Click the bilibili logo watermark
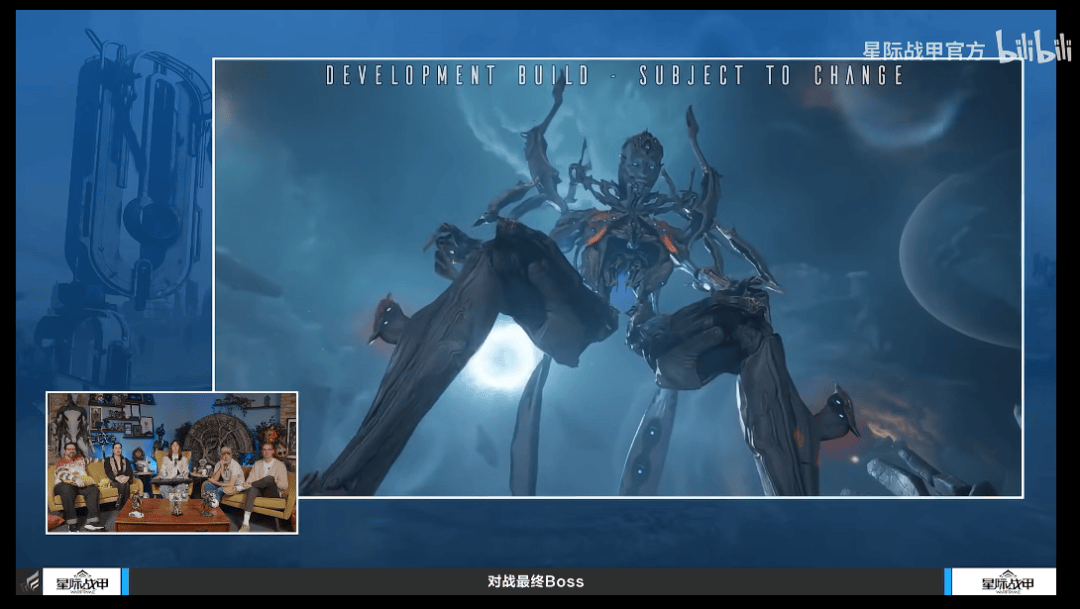Screen dimensions: 1080x609 [1033, 48]
